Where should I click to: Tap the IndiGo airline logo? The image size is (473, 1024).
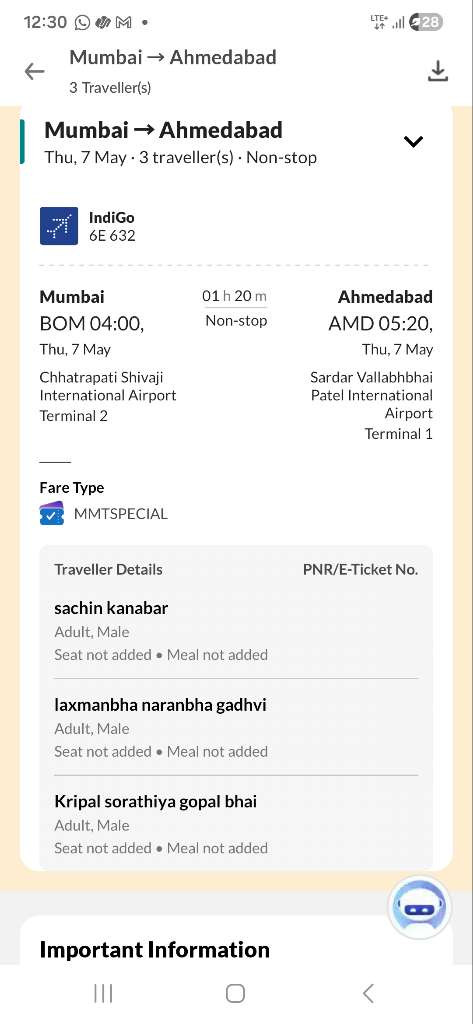[59, 226]
